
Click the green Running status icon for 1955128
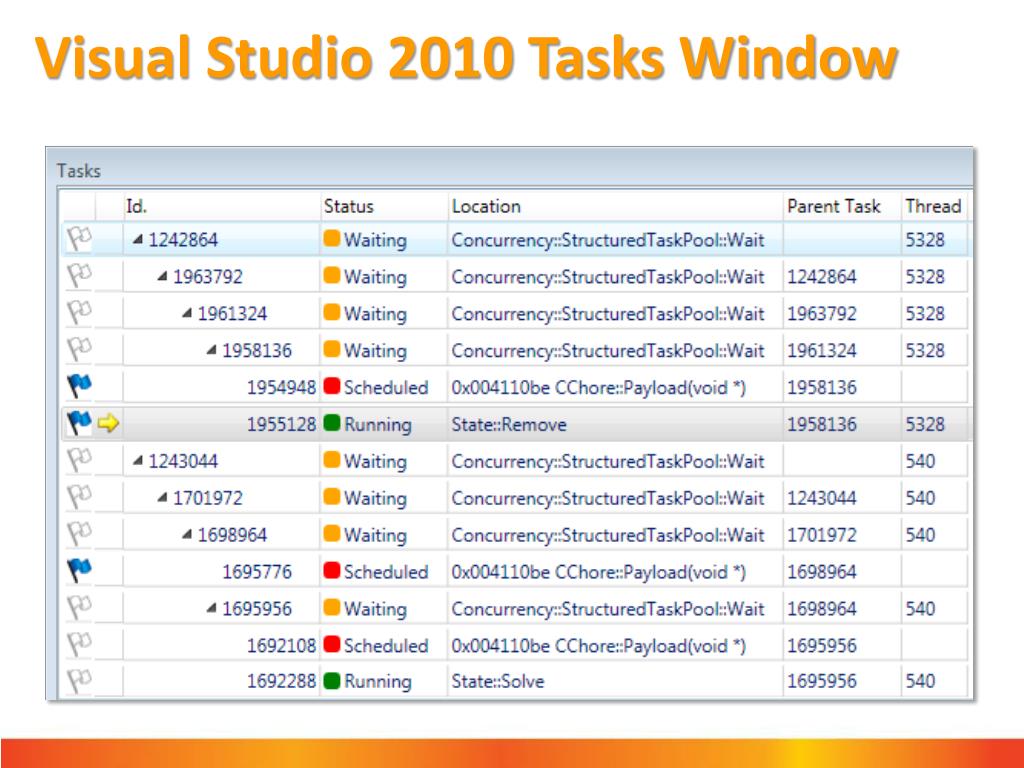point(332,423)
